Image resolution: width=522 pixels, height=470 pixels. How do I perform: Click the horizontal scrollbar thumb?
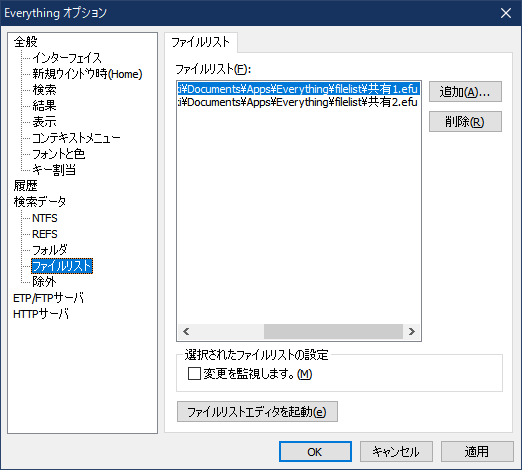coord(333,331)
